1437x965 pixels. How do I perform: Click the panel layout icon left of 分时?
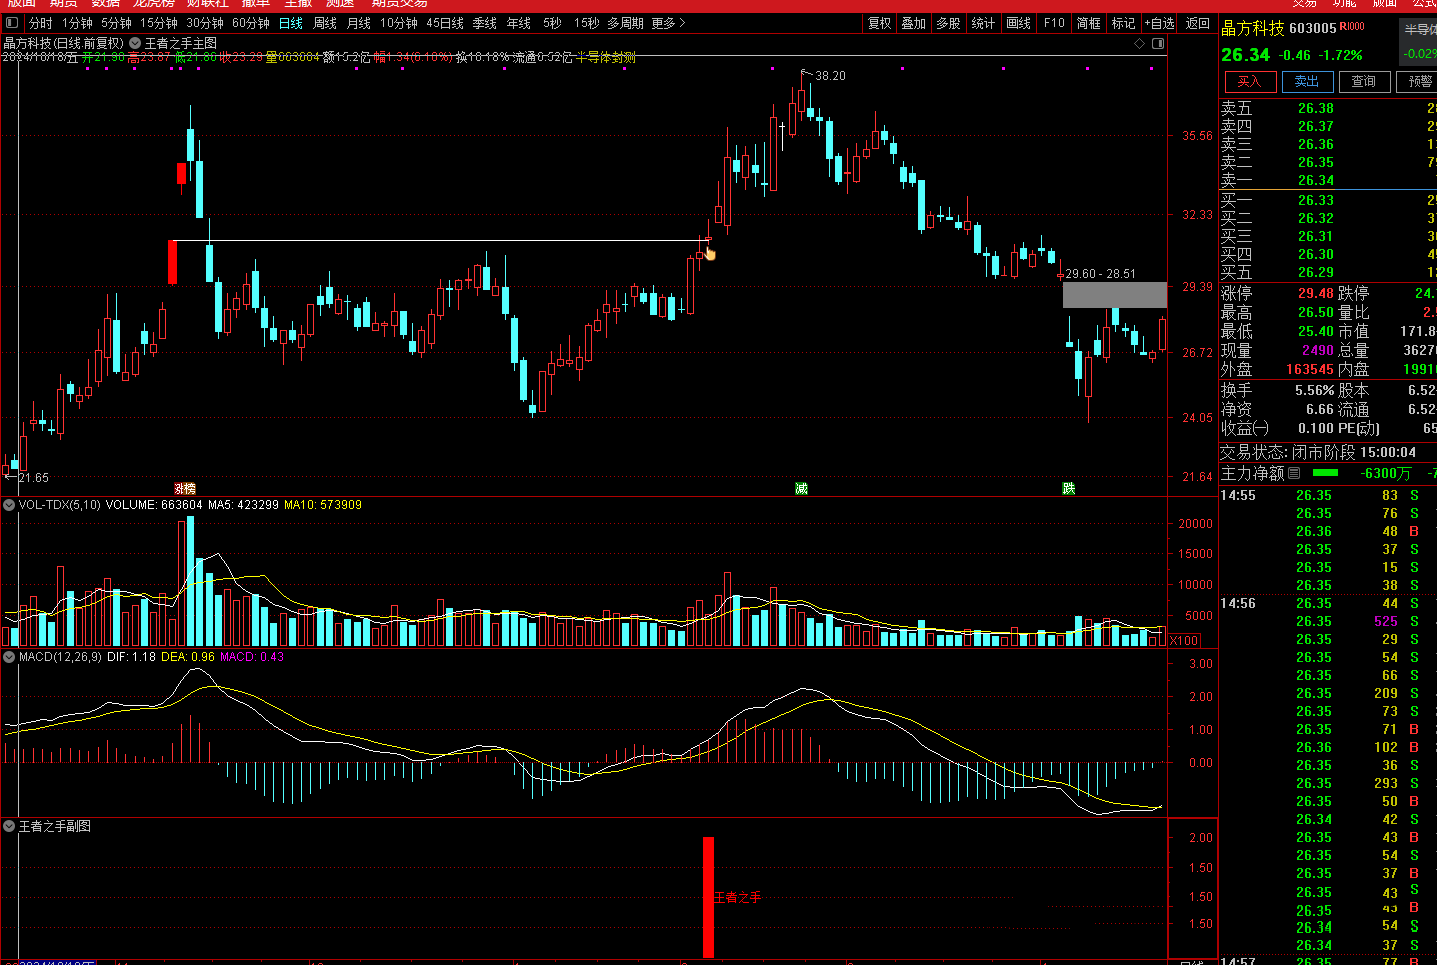[12, 23]
